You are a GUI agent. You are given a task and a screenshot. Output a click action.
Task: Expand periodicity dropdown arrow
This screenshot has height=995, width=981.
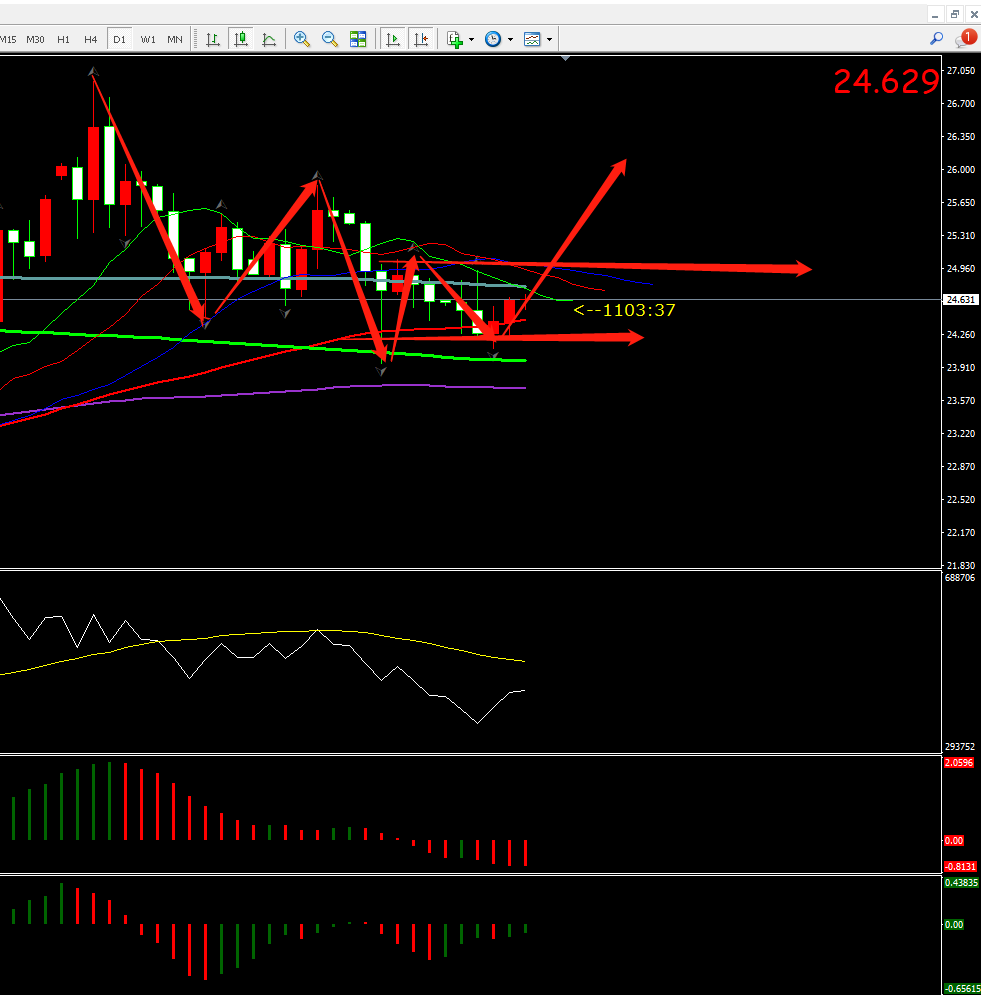pyautogui.click(x=510, y=40)
